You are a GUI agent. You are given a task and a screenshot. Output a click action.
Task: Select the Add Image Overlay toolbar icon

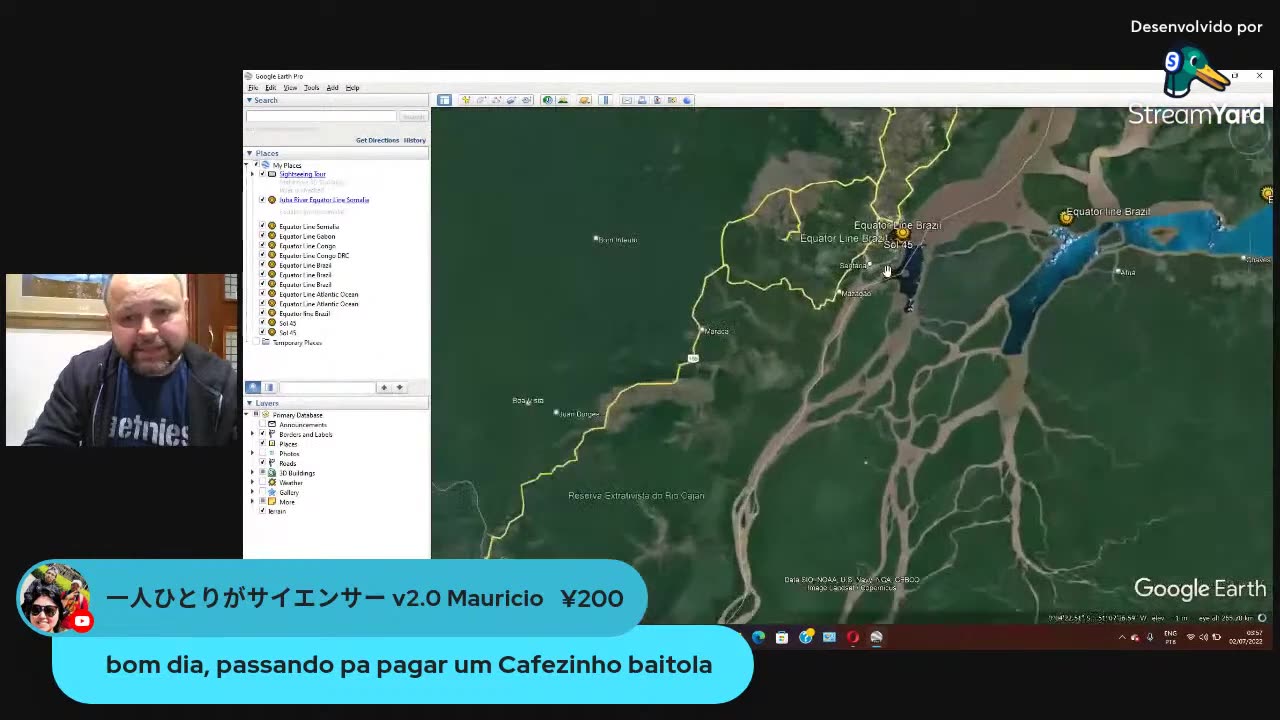coord(511,100)
